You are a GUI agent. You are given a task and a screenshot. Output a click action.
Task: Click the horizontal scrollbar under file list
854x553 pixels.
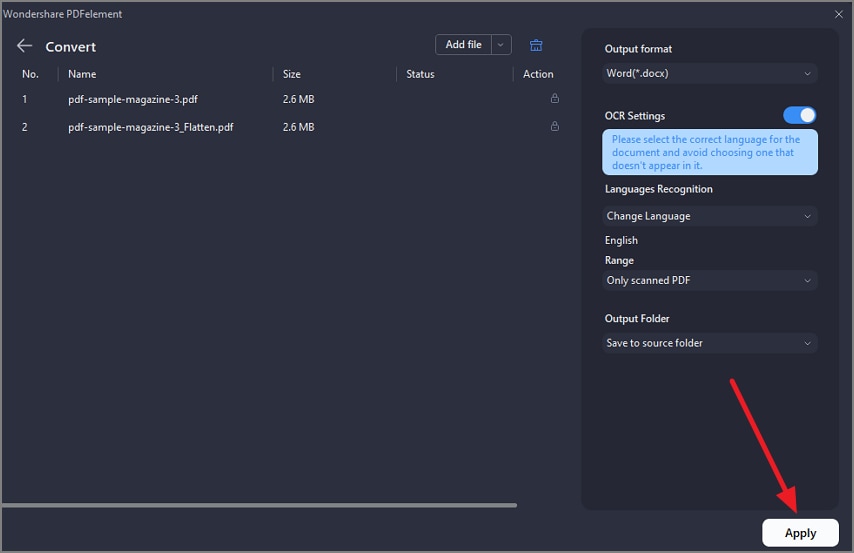coord(259,505)
